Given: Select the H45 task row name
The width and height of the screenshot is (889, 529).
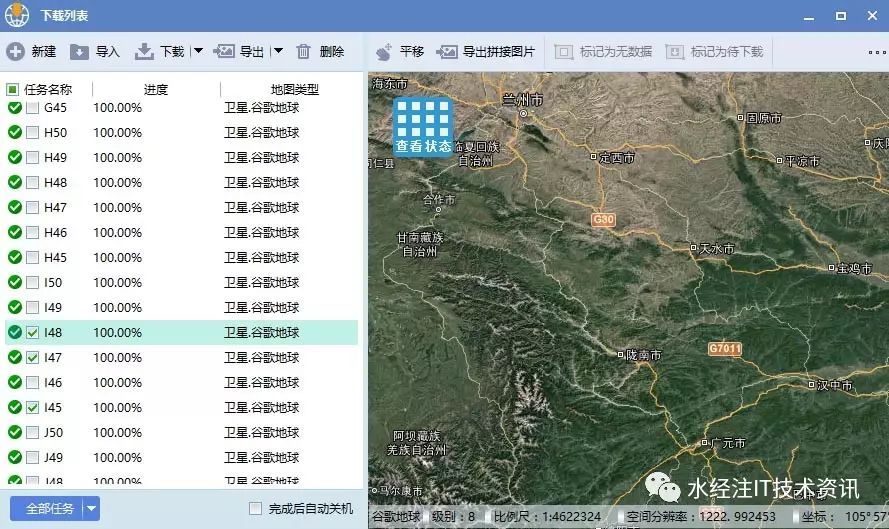Looking at the screenshot, I should pos(56,257).
